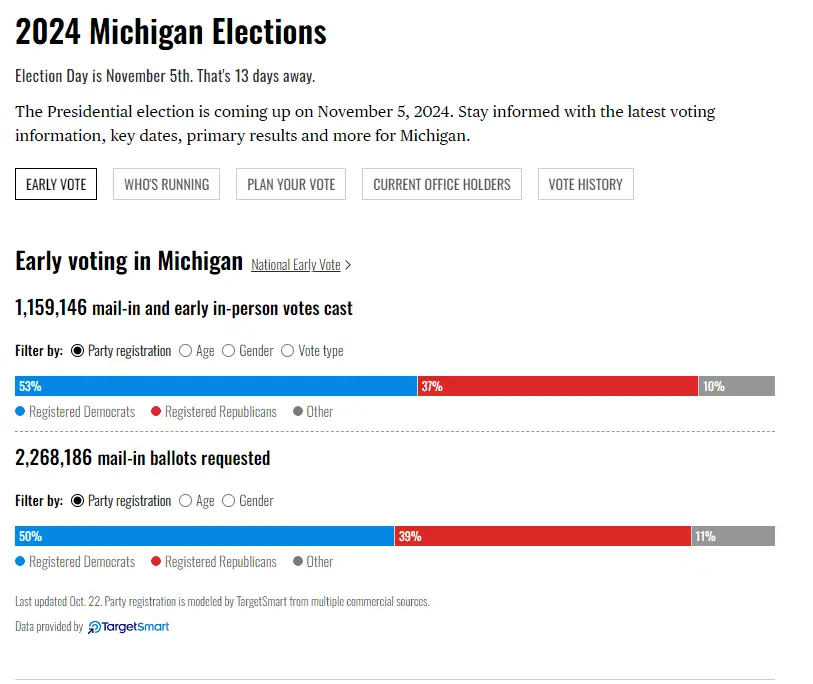Click the 53% Democrats bar segment

[216, 386]
